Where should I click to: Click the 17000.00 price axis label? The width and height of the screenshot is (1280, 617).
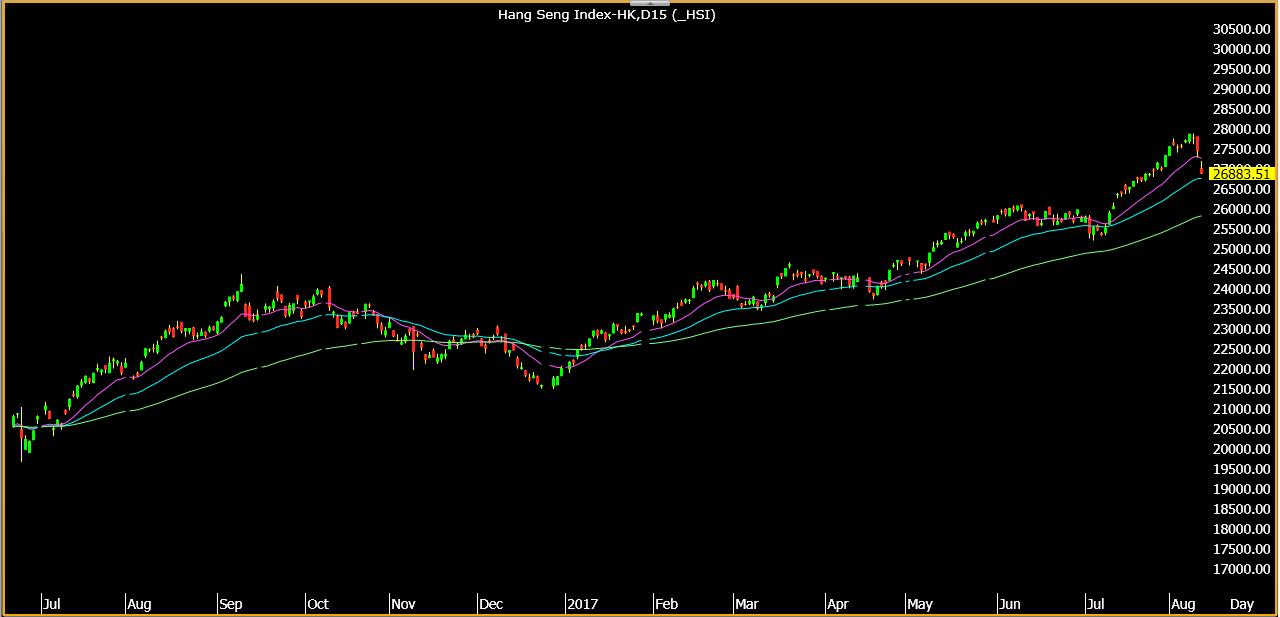[x=1240, y=569]
